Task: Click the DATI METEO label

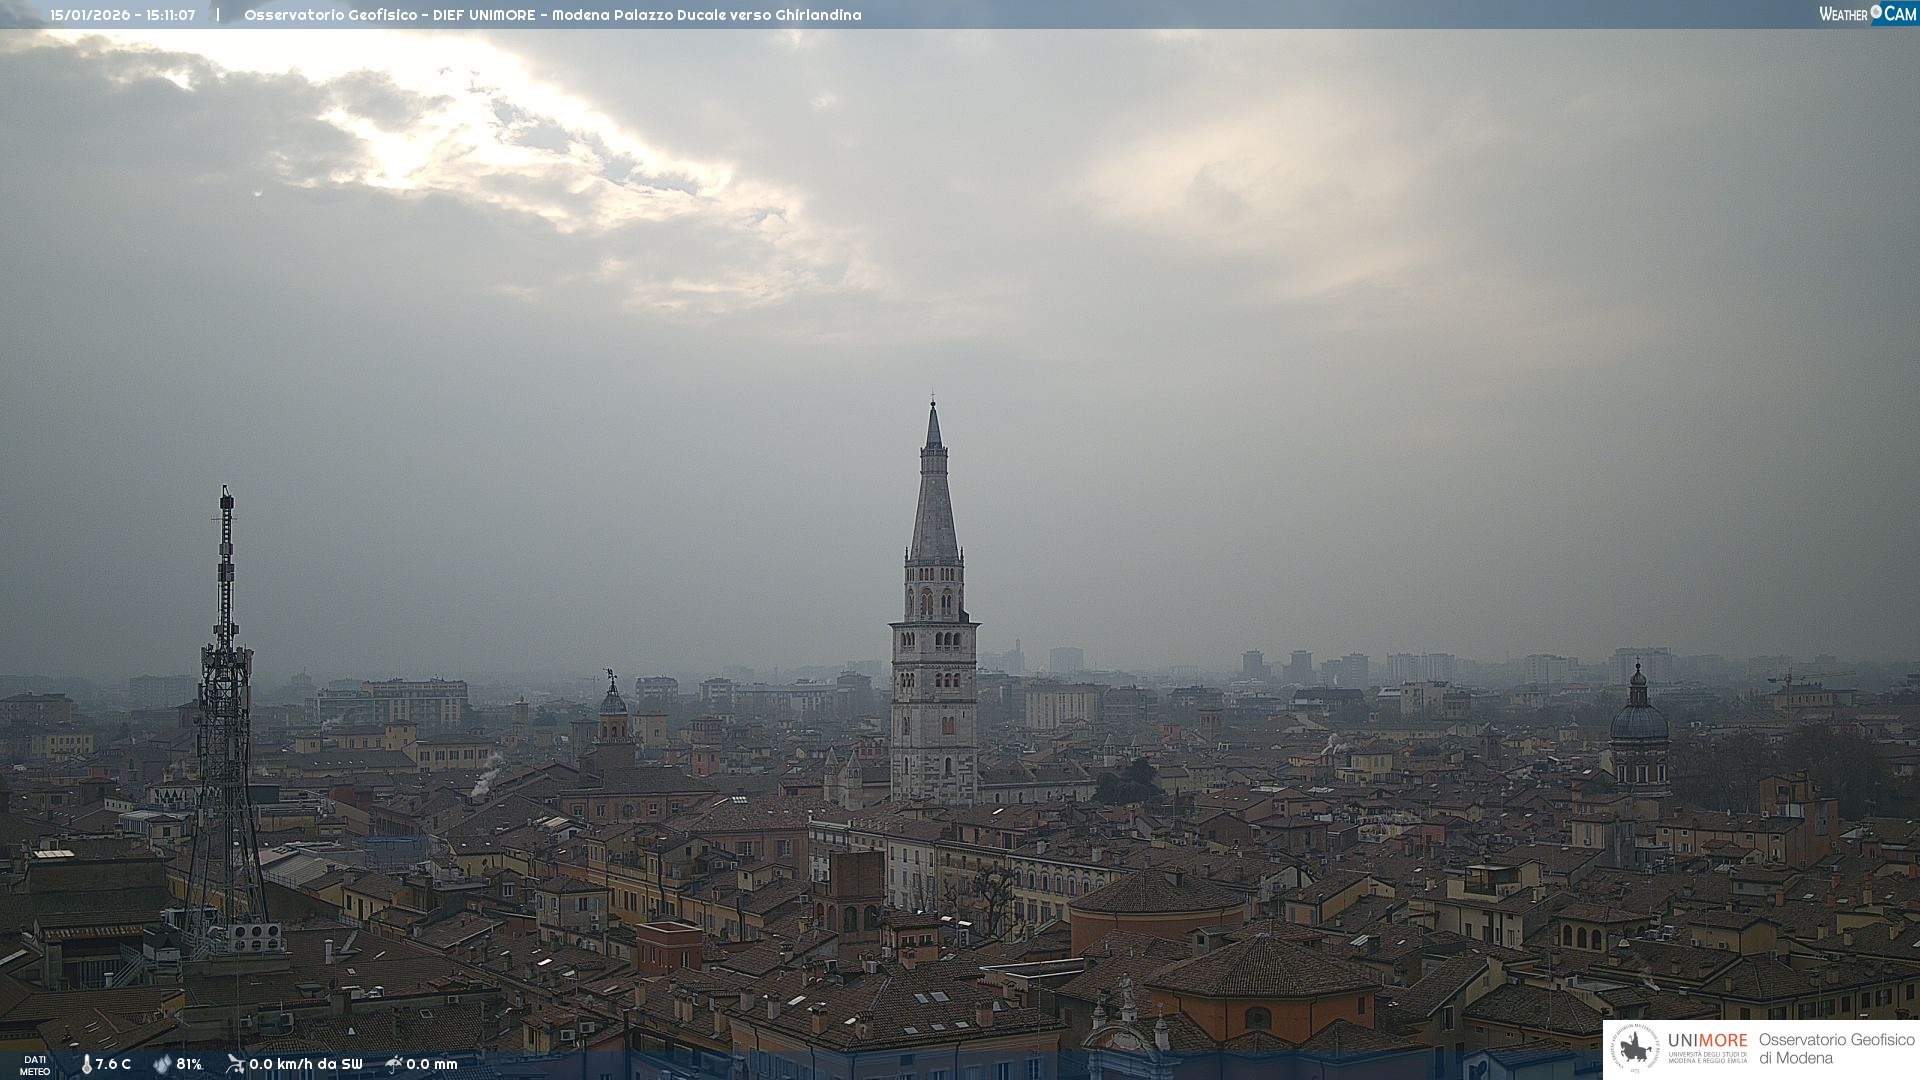Action: click(x=35, y=1065)
